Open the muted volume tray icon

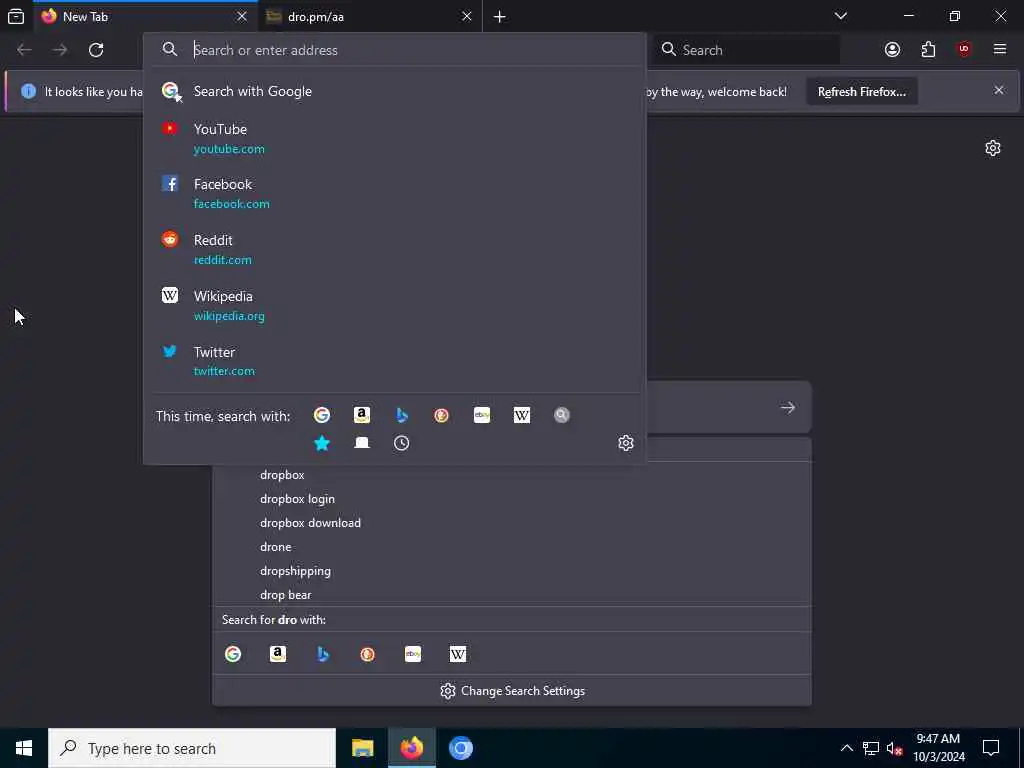[895, 748]
